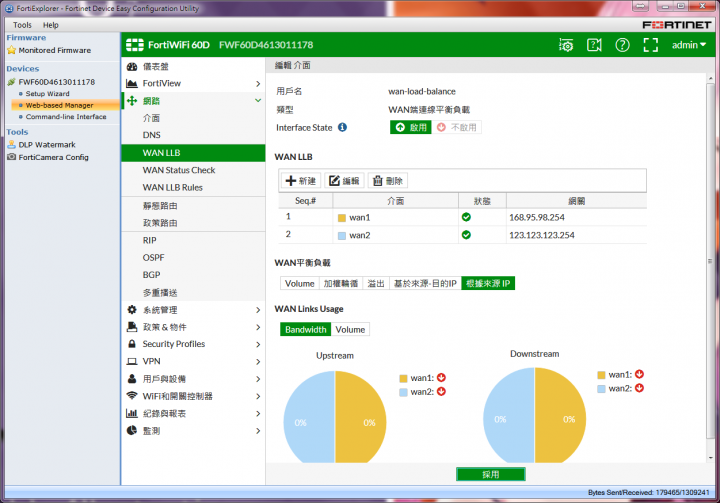Expand the FortiView menu chevron

[258, 84]
